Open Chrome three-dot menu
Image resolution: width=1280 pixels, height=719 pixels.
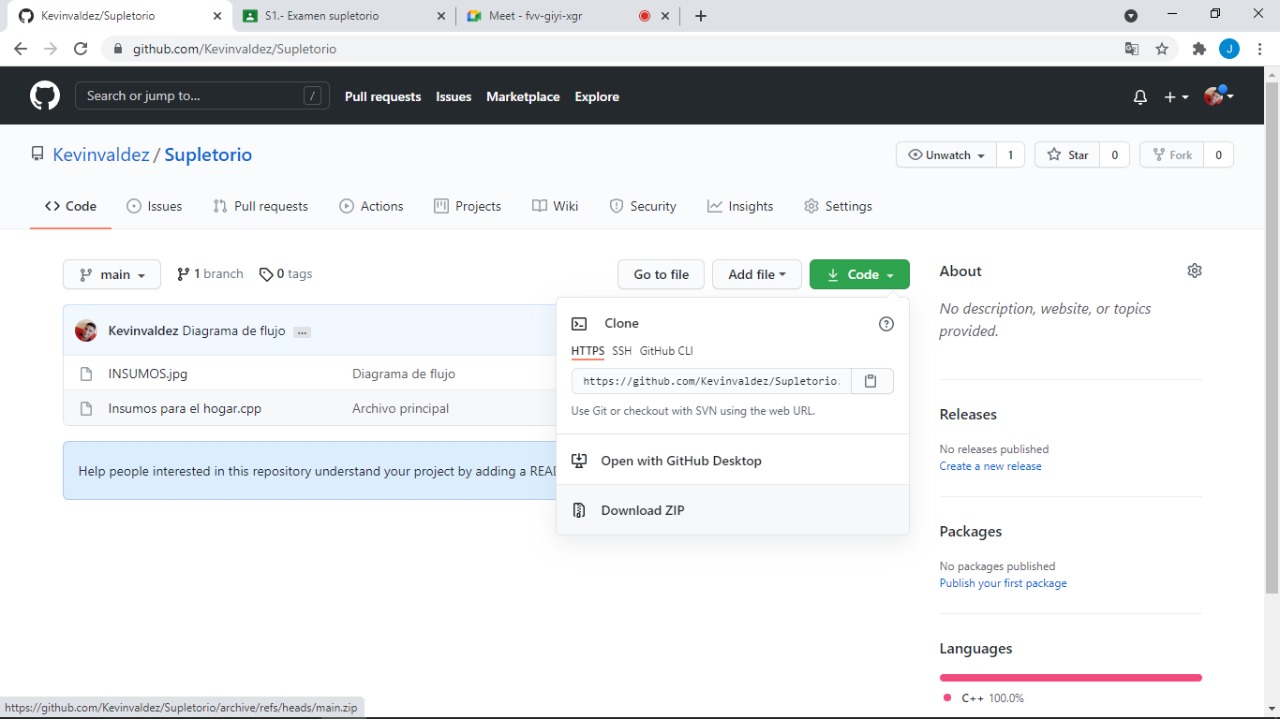tap(1259, 48)
